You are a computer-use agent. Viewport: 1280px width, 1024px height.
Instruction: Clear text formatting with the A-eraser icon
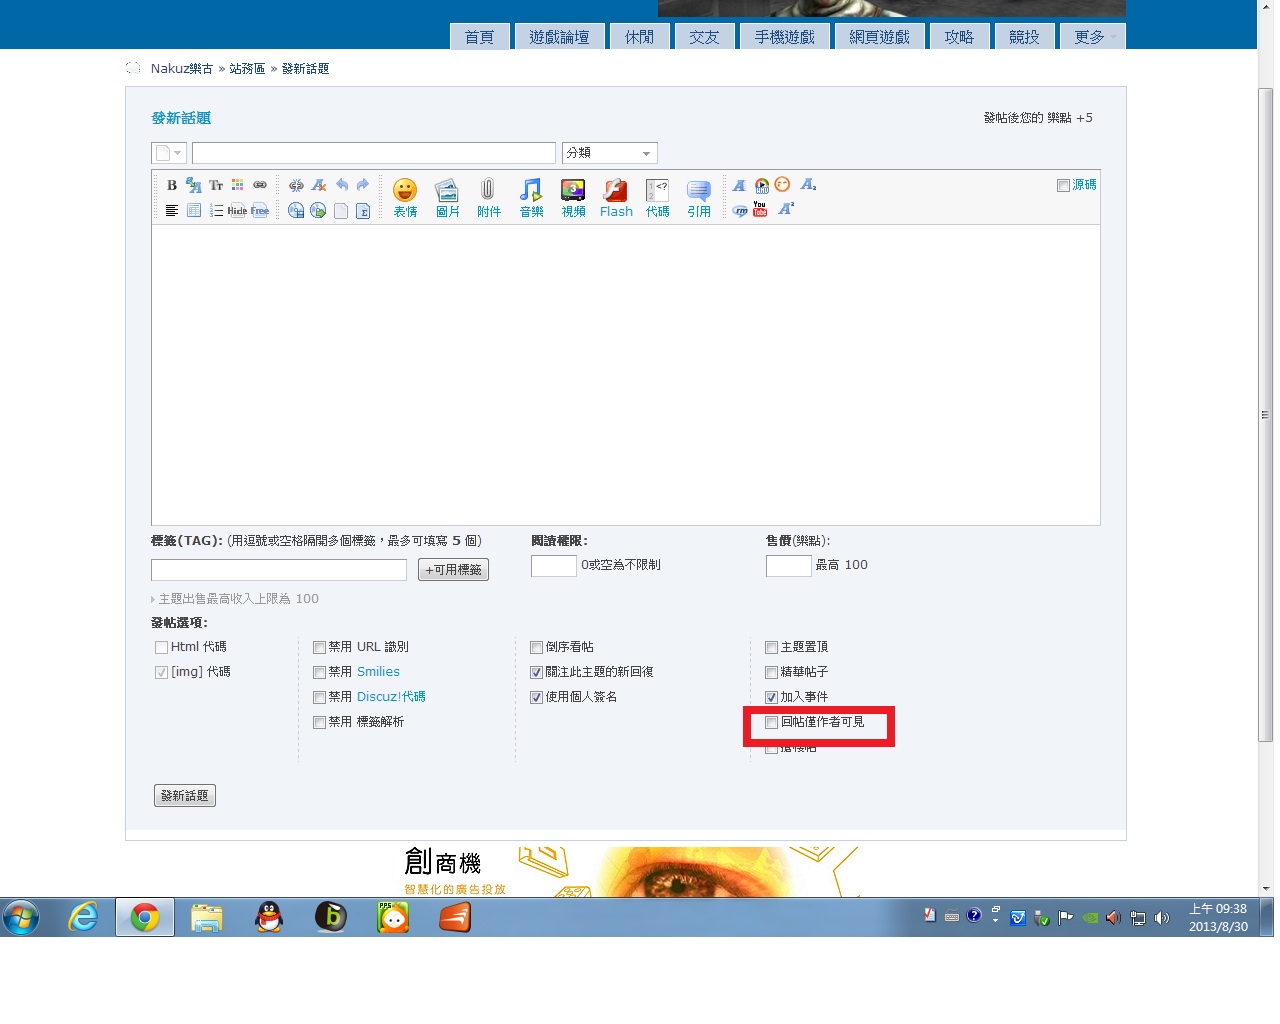(x=319, y=185)
